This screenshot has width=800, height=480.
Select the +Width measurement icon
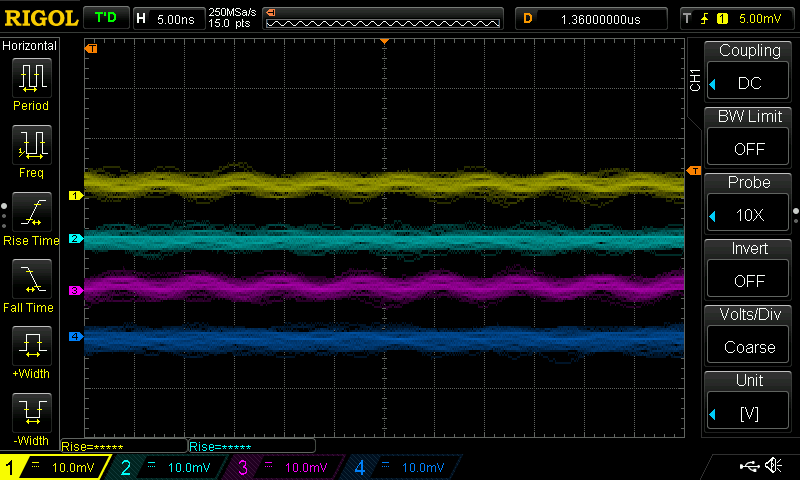(30, 347)
